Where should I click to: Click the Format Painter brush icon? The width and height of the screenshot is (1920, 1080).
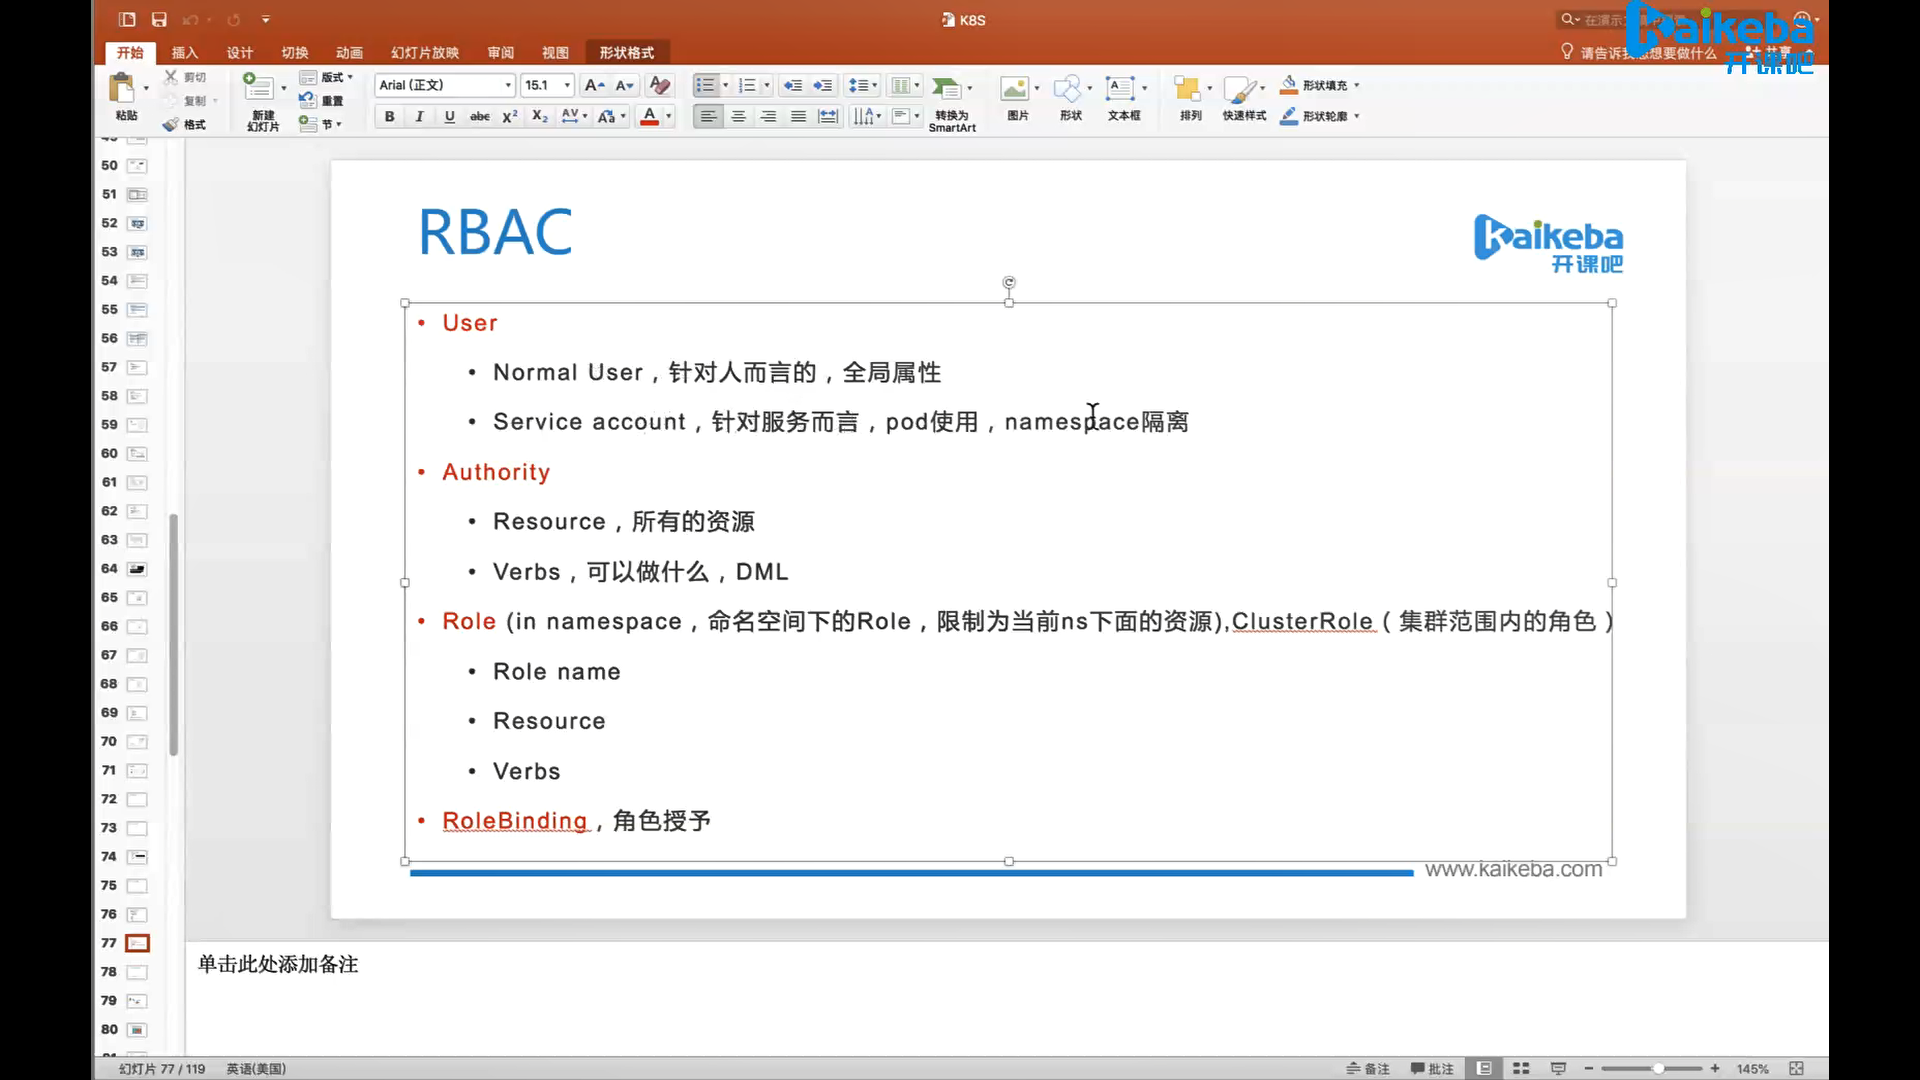coord(171,124)
